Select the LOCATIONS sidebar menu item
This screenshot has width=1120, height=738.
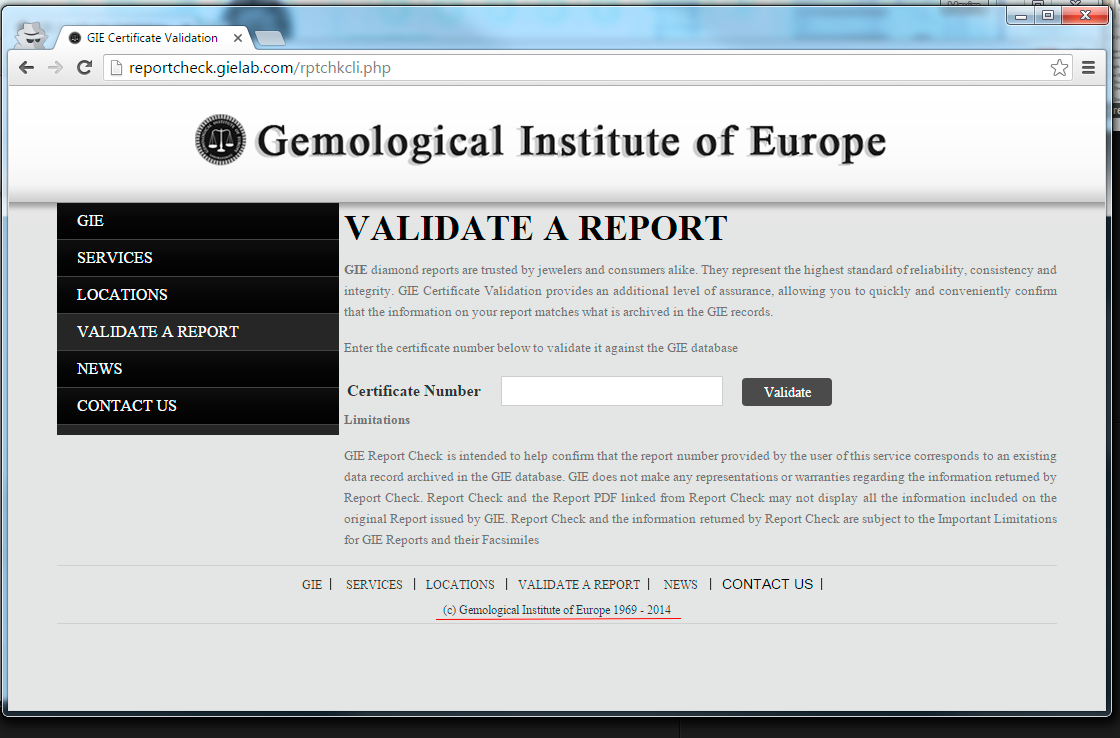tap(122, 294)
